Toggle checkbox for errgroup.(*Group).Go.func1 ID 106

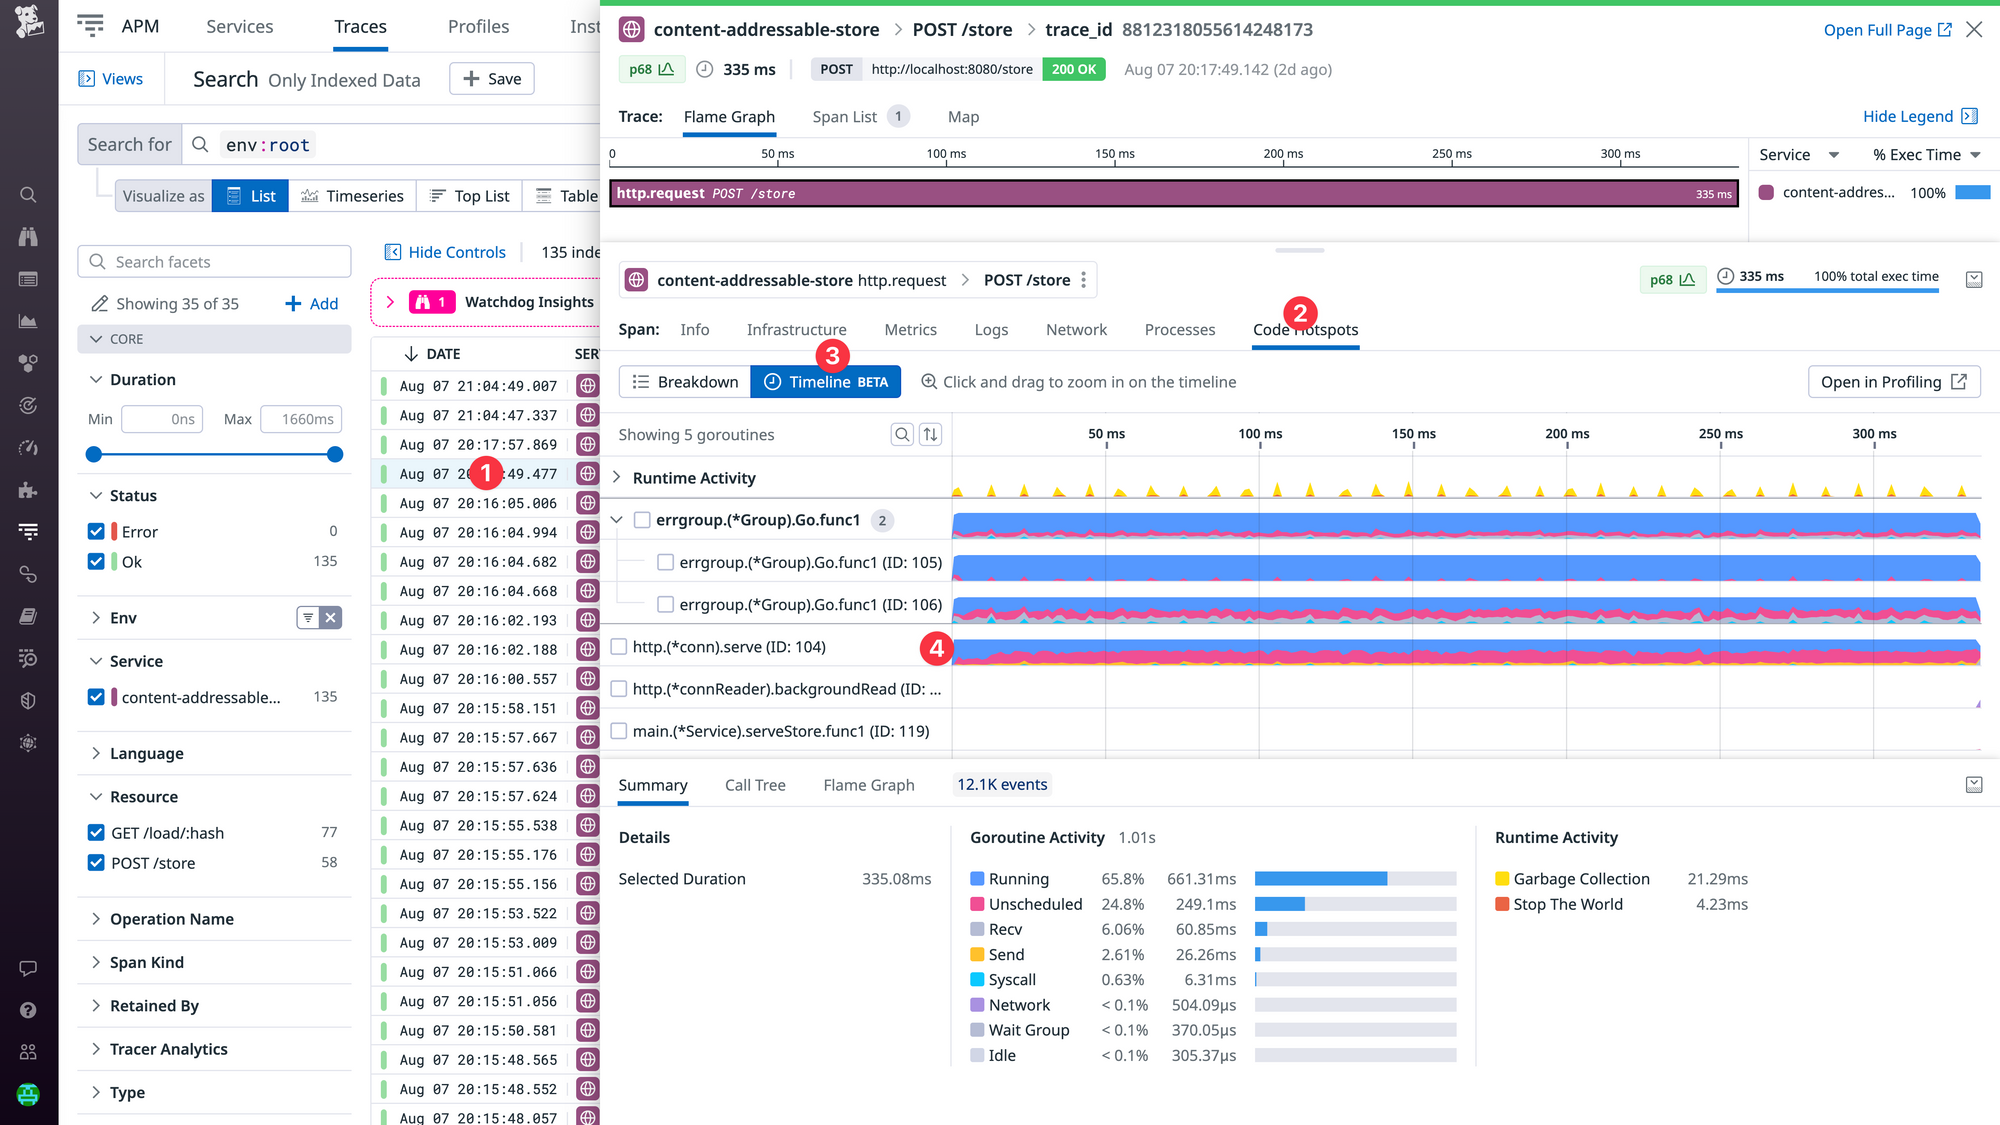663,604
